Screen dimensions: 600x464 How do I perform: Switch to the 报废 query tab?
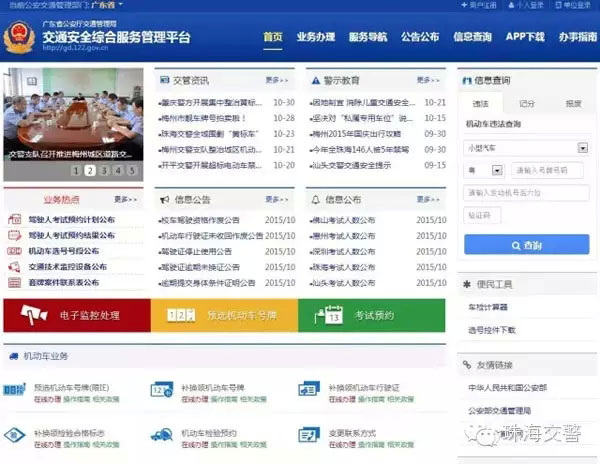tap(573, 103)
